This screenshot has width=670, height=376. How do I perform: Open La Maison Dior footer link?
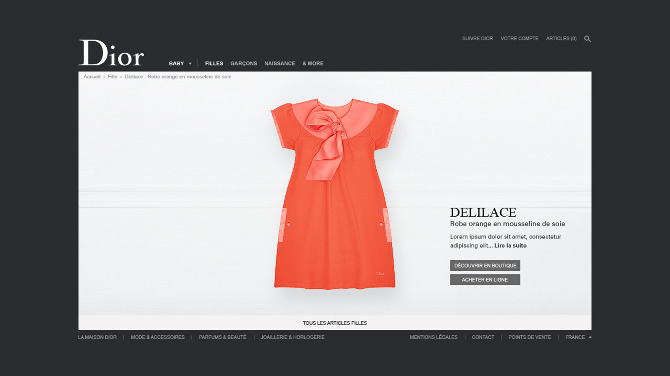97,337
